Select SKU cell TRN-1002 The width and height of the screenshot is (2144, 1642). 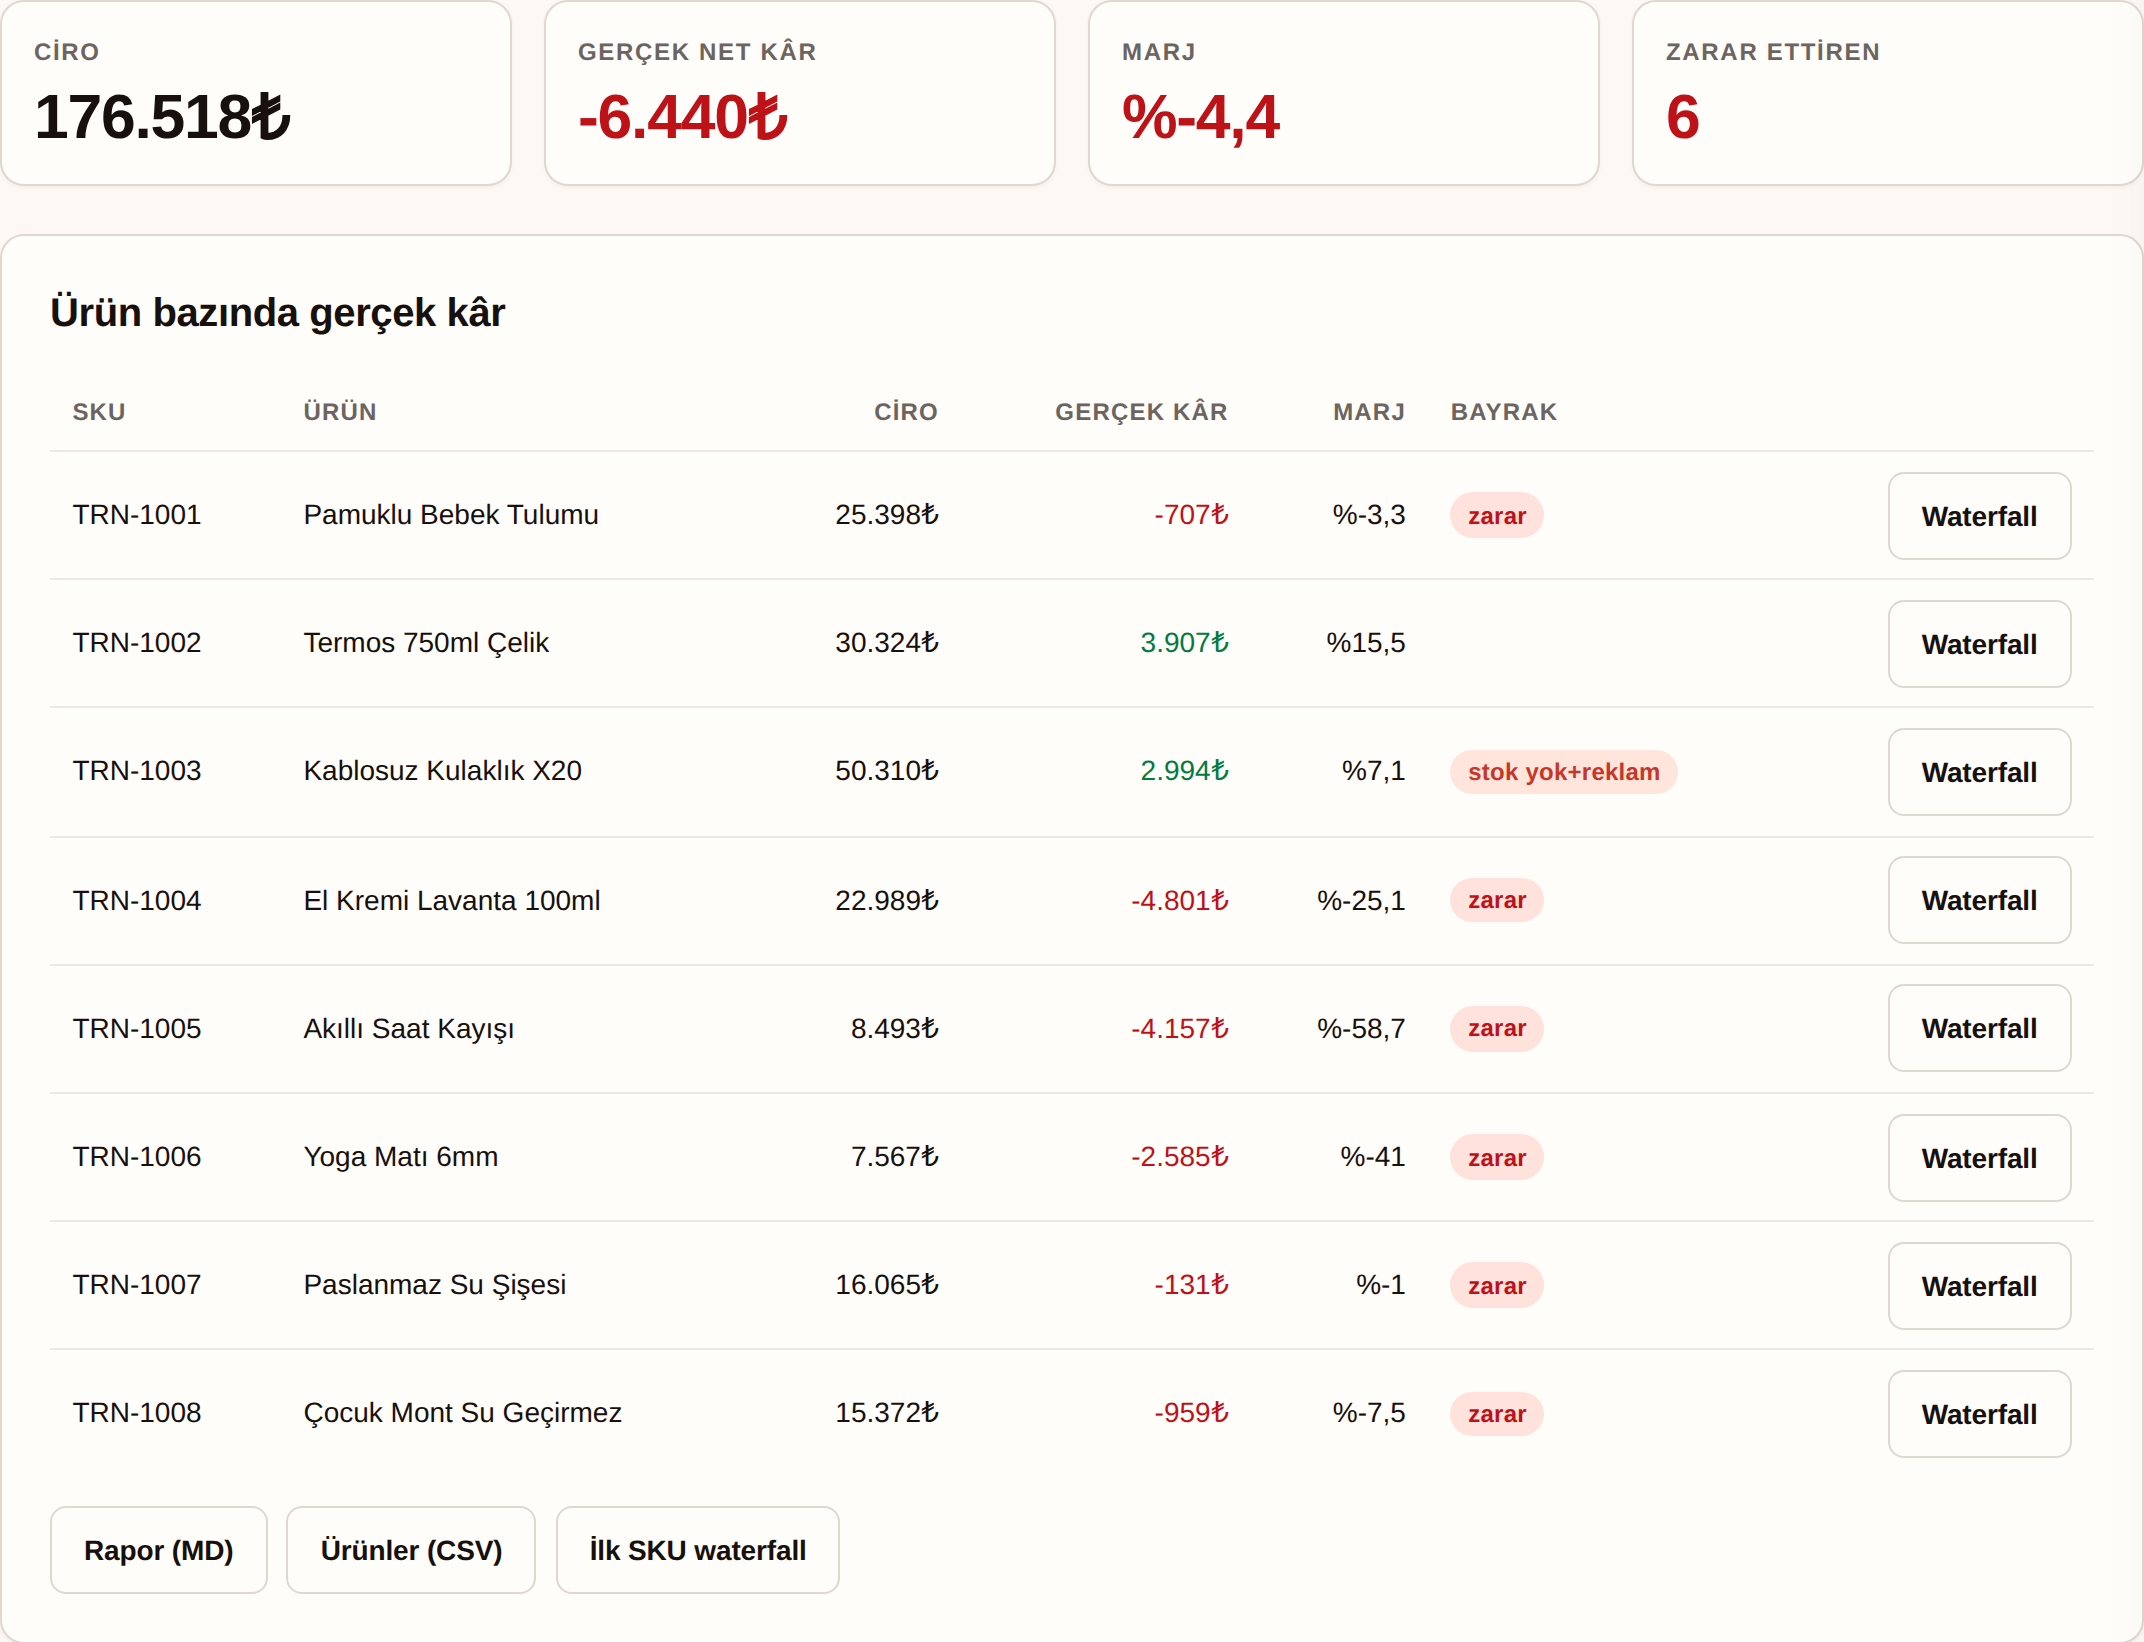click(137, 643)
